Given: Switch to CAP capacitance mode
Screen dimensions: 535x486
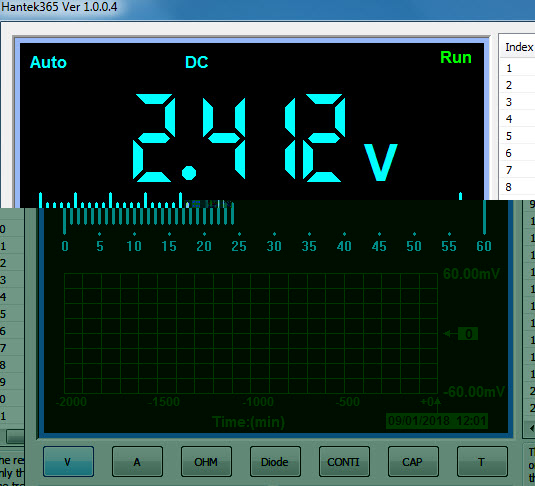Looking at the screenshot, I should pyautogui.click(x=413, y=461).
